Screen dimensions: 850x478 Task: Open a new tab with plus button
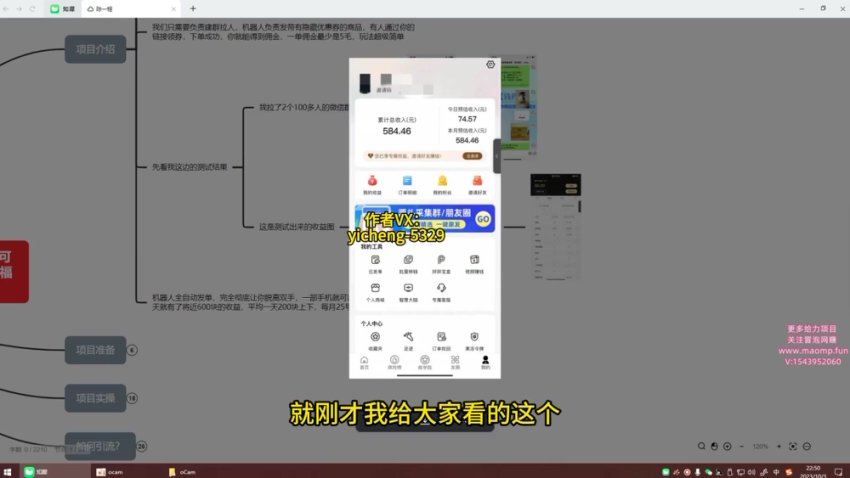coord(193,8)
